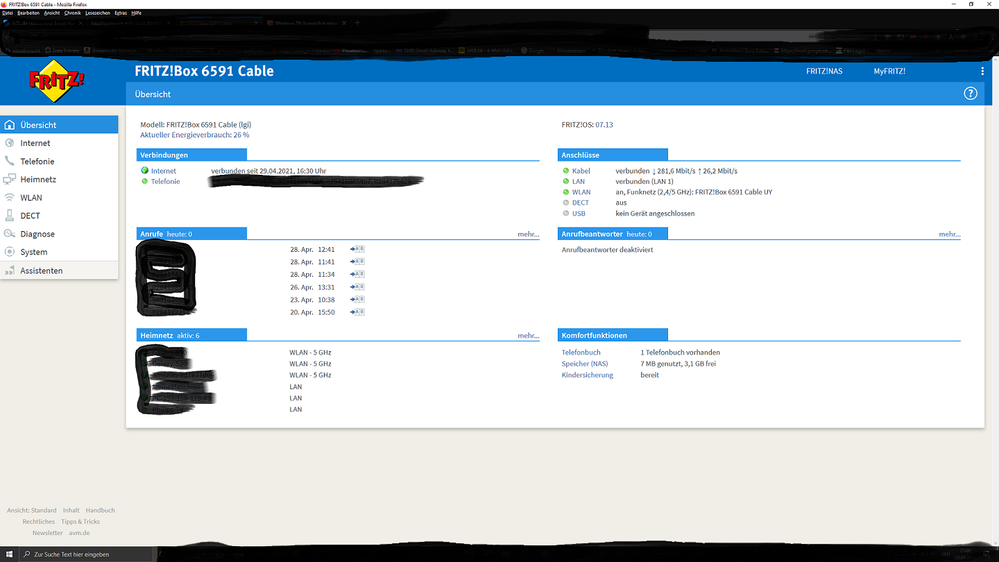This screenshot has height=562, width=999.
Task: Click FRITZ!OS version 07.13 link
Action: coord(604,125)
